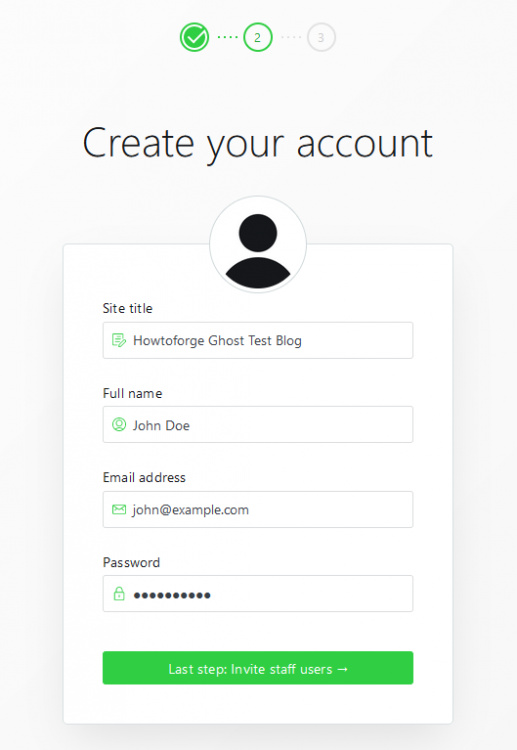Focus the Email address input field

click(258, 509)
